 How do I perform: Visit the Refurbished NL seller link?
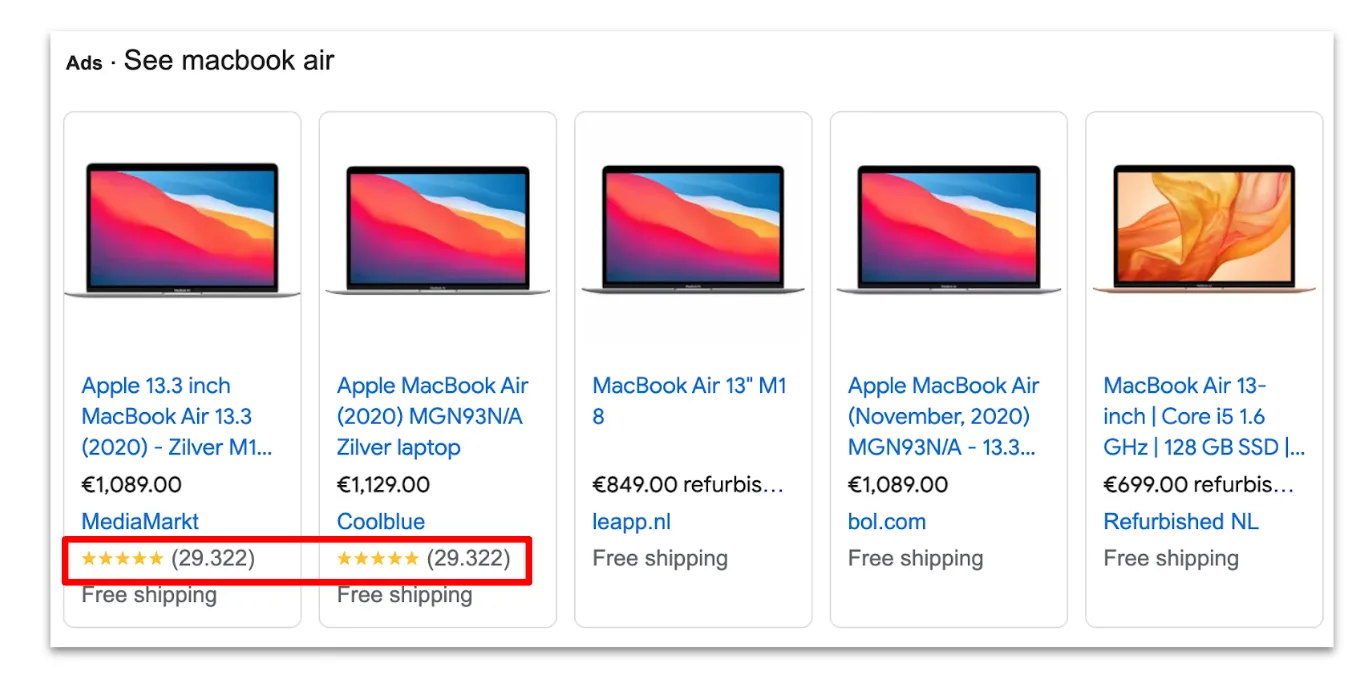tap(1181, 522)
